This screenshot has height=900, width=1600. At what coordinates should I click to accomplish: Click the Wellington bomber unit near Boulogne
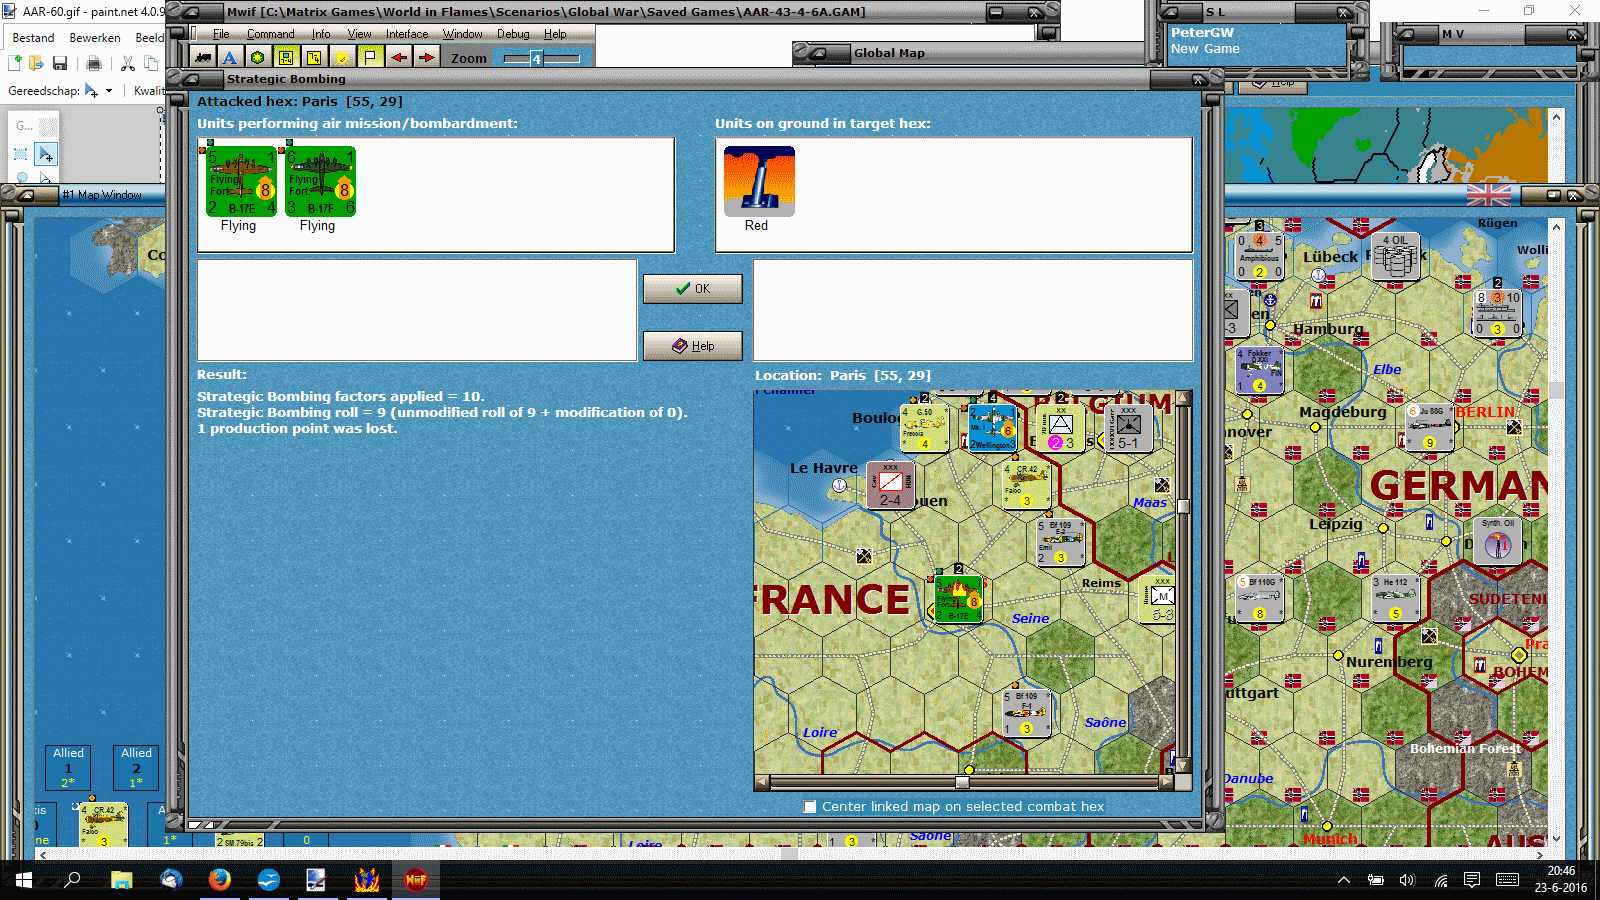992,427
